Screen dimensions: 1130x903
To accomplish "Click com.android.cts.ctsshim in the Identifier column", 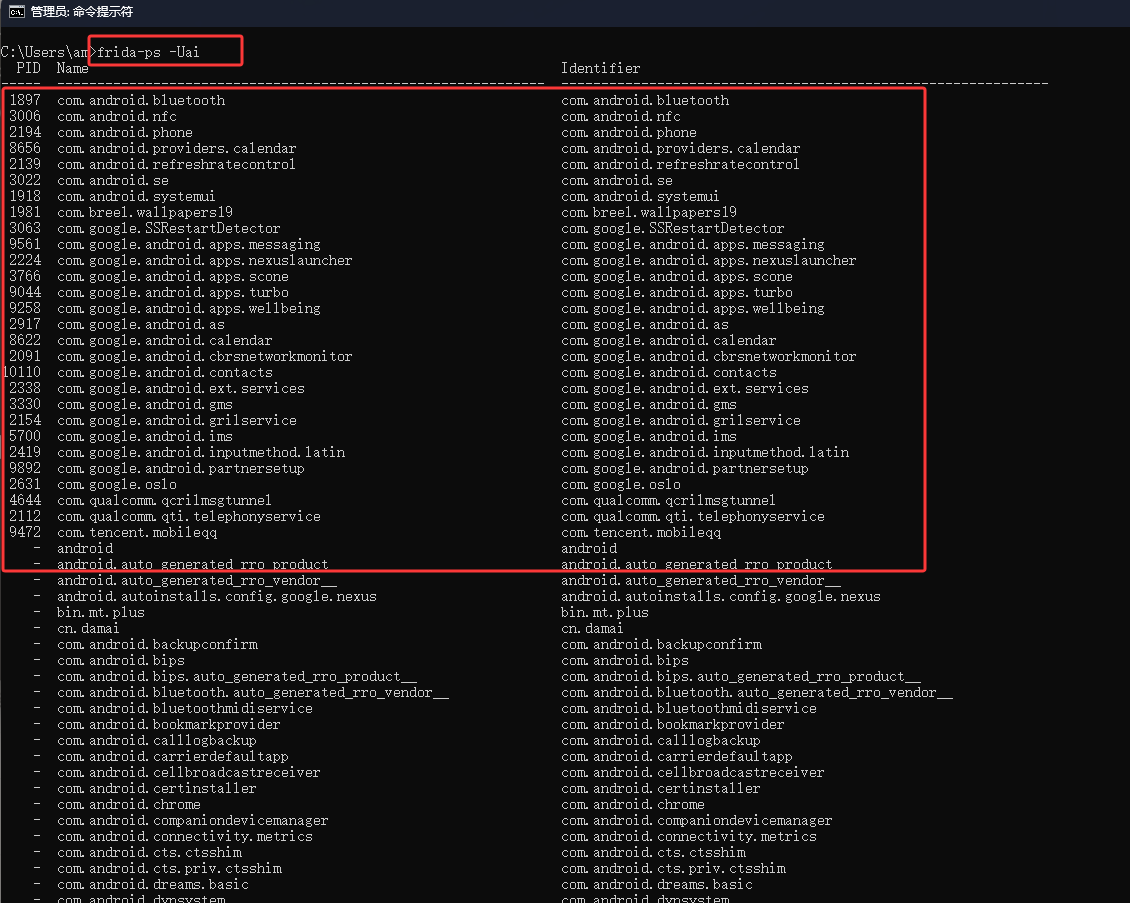I will [654, 853].
